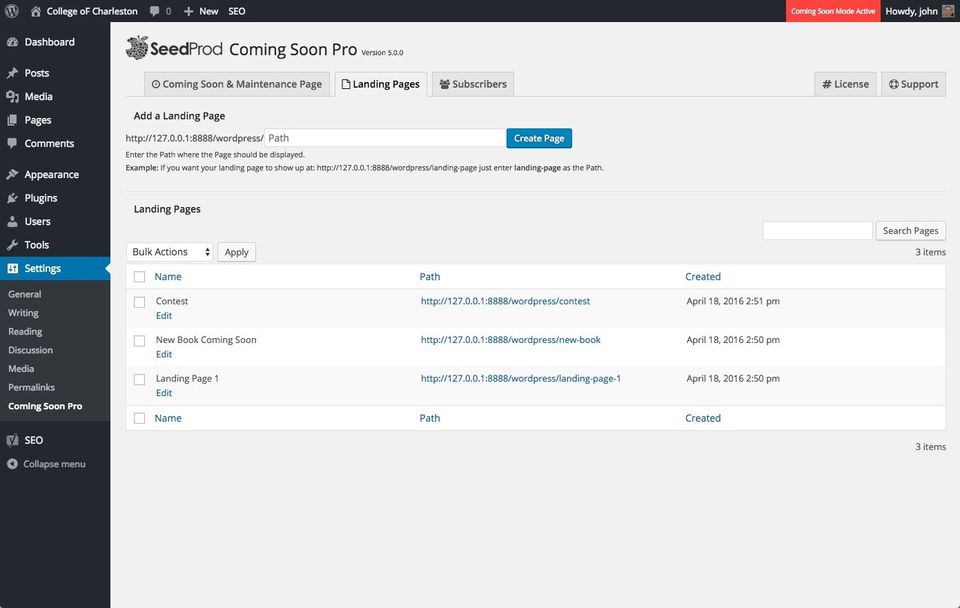Focus the Path input field
The height and width of the screenshot is (608, 960).
[x=385, y=138]
